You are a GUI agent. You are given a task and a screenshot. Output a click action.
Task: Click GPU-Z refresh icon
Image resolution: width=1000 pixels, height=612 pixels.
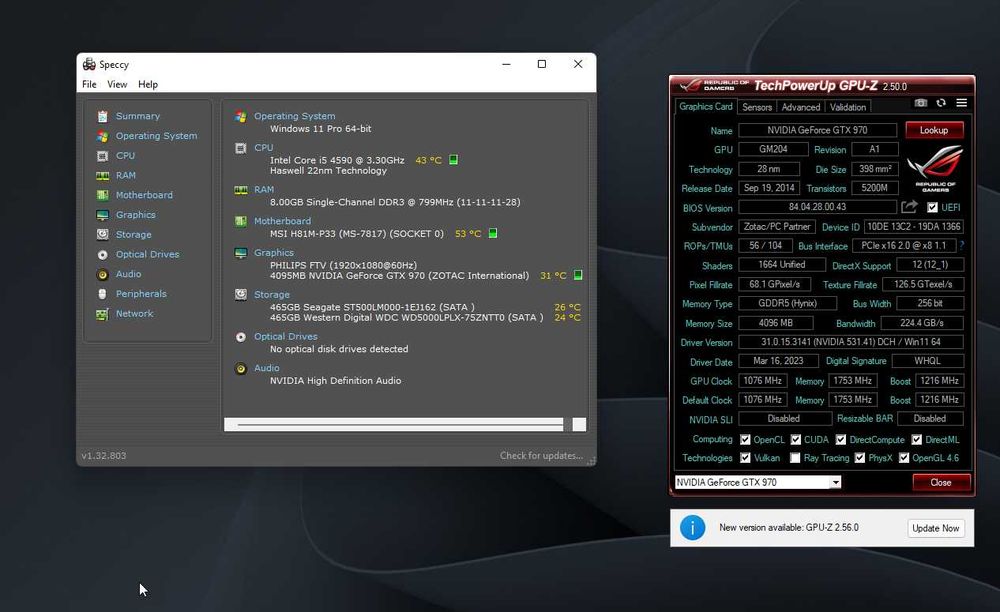point(941,103)
